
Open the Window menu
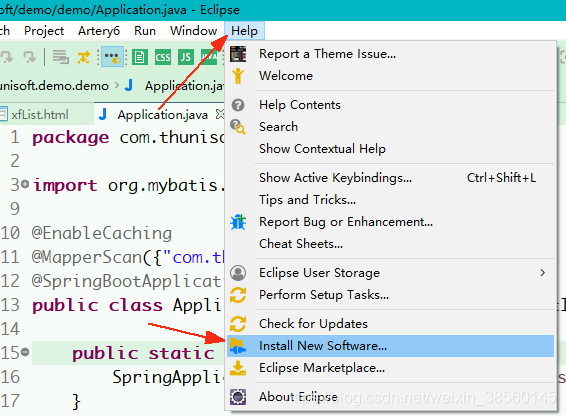pyautogui.click(x=193, y=31)
